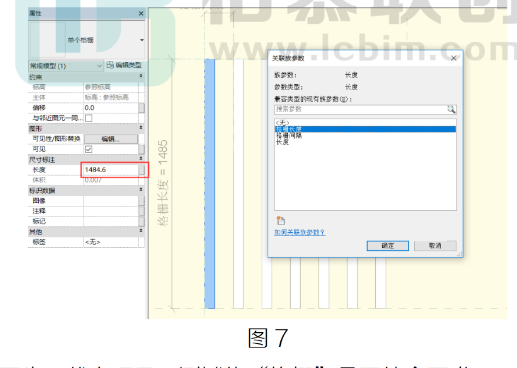Screen dimensions: 517x368
Task: Toggle the 与邻近图元一同移动 checkbox
Action: pyautogui.click(x=89, y=118)
